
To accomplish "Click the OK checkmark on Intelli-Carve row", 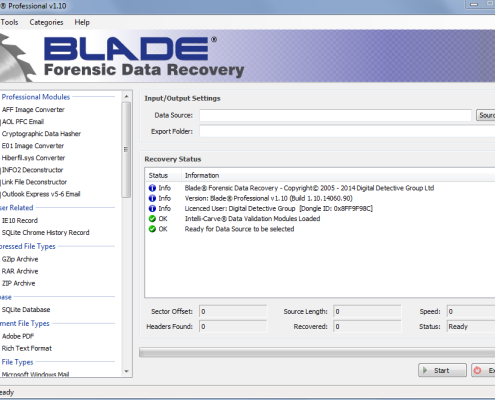I will 152,219.
